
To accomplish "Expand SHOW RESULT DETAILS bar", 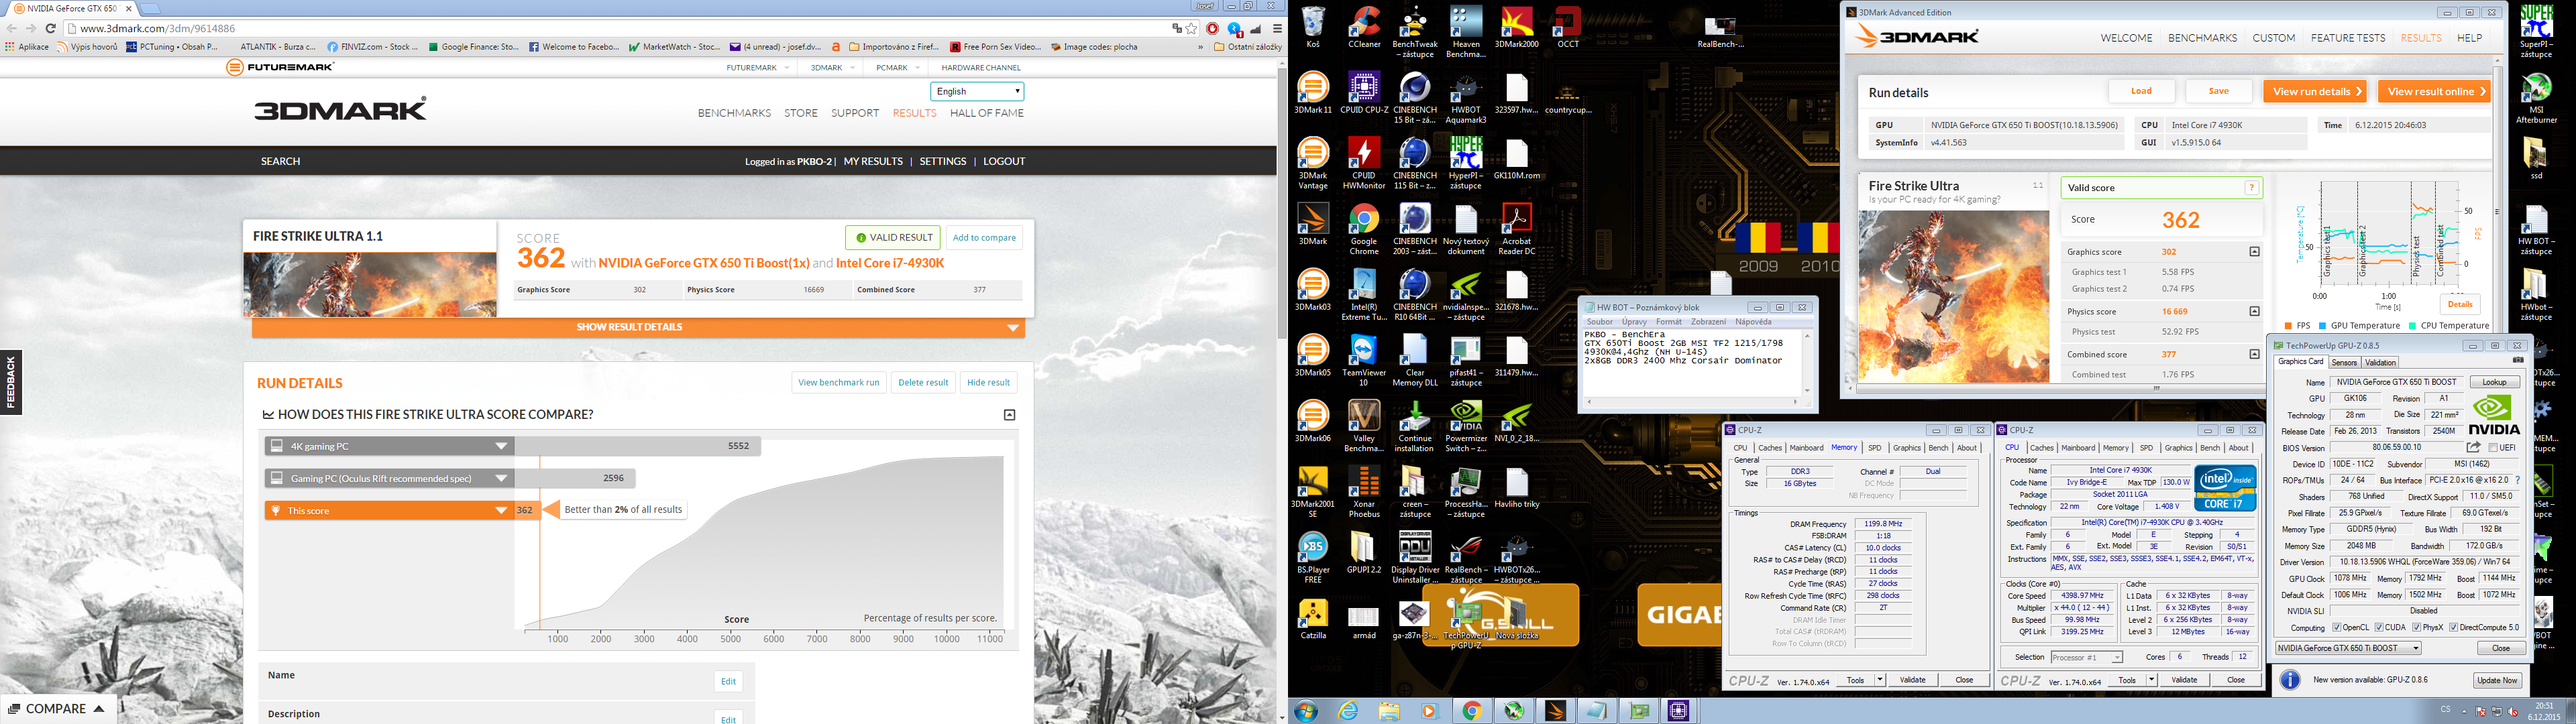I will (638, 327).
